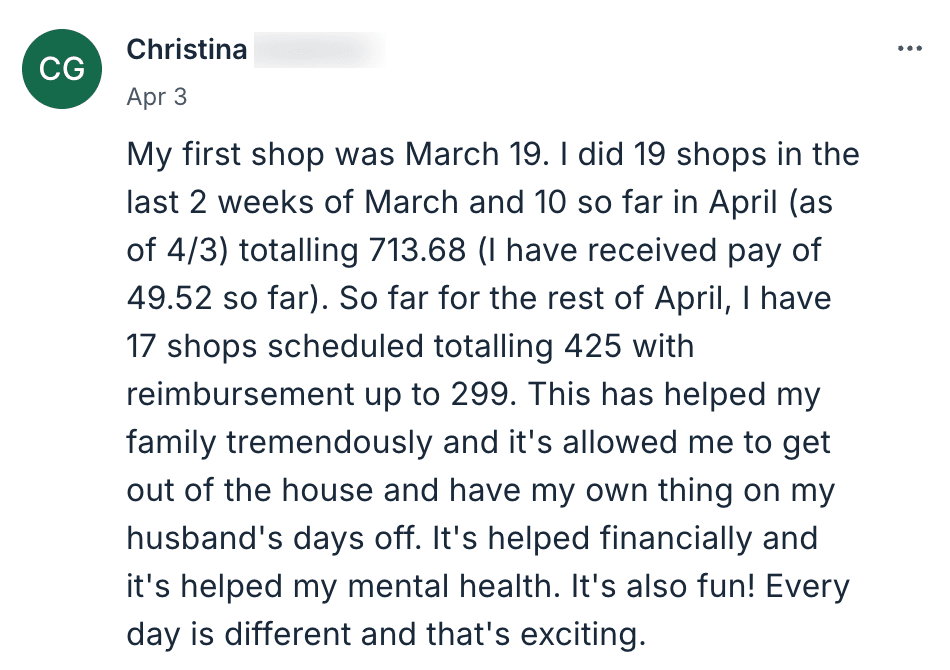
Task: Click the amount 713.68 in the comment
Action: pyautogui.click(x=417, y=250)
